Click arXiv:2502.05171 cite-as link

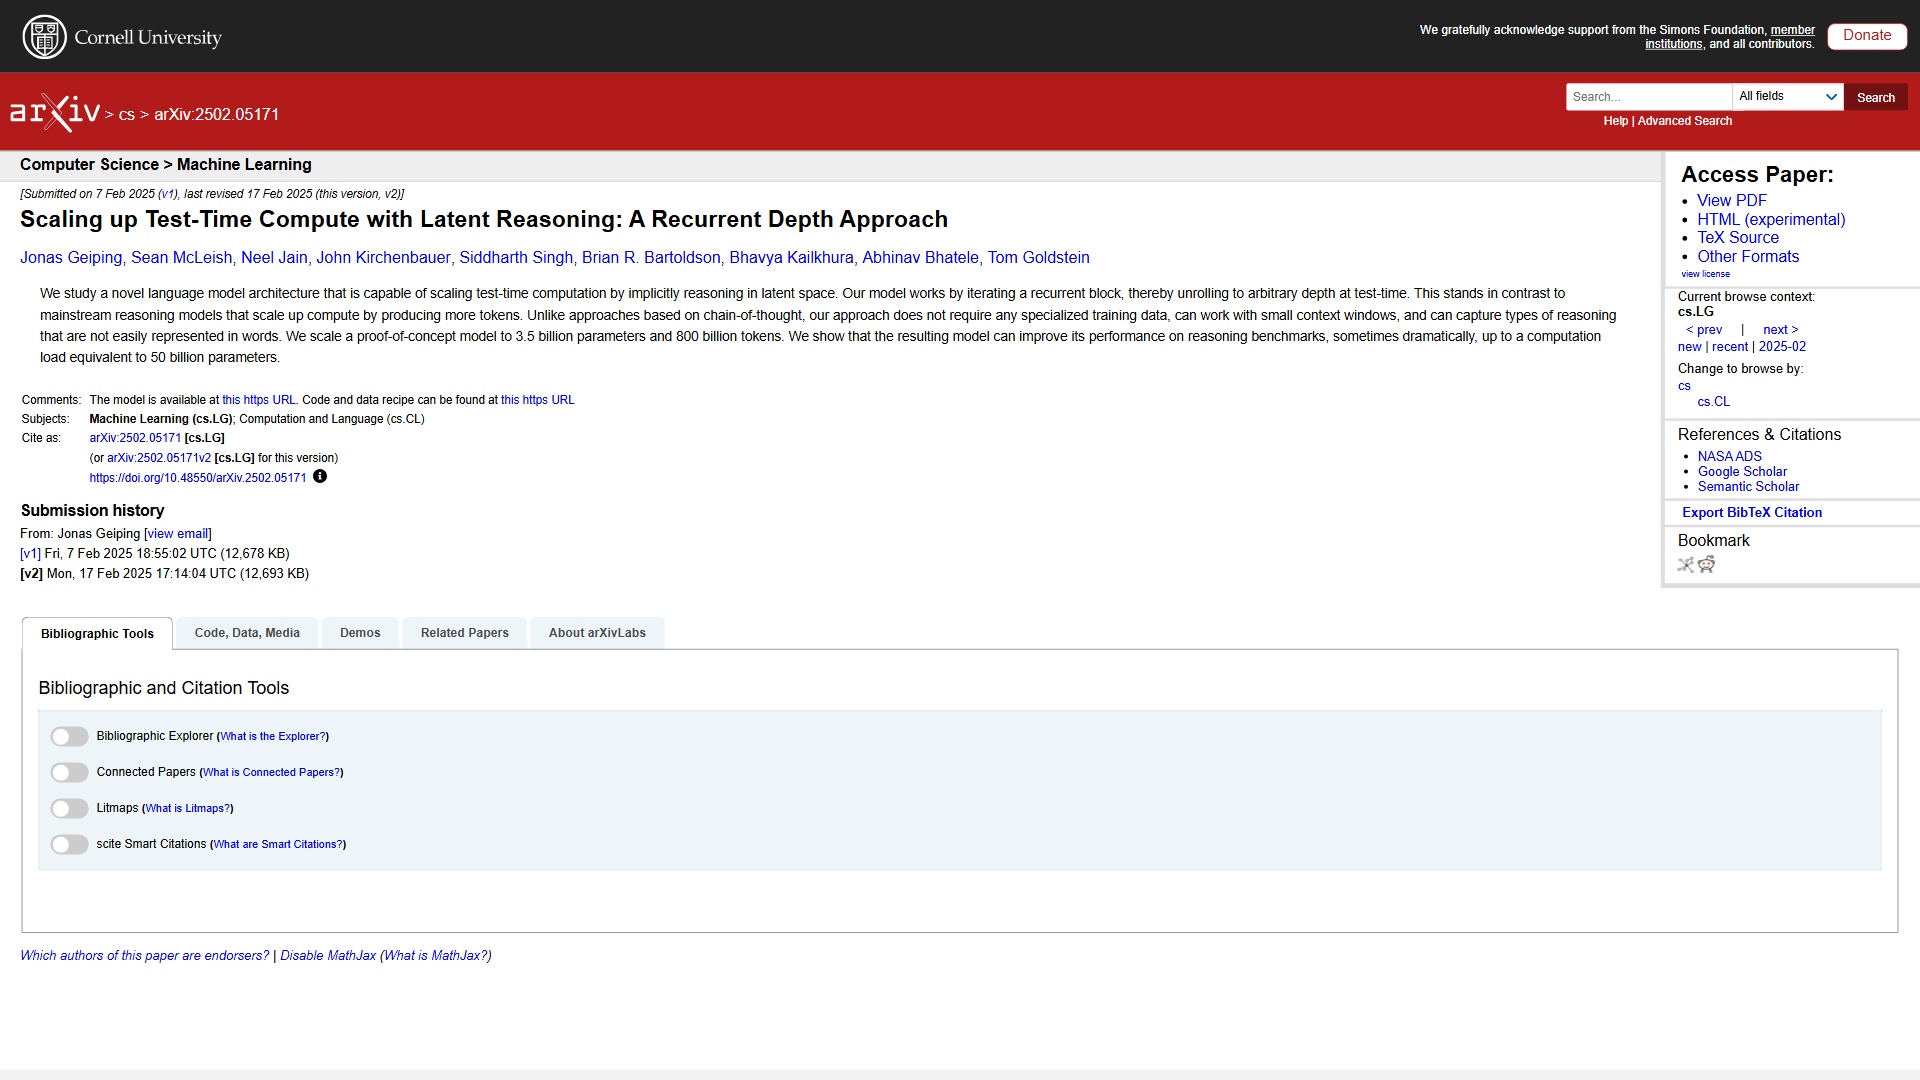pos(135,438)
